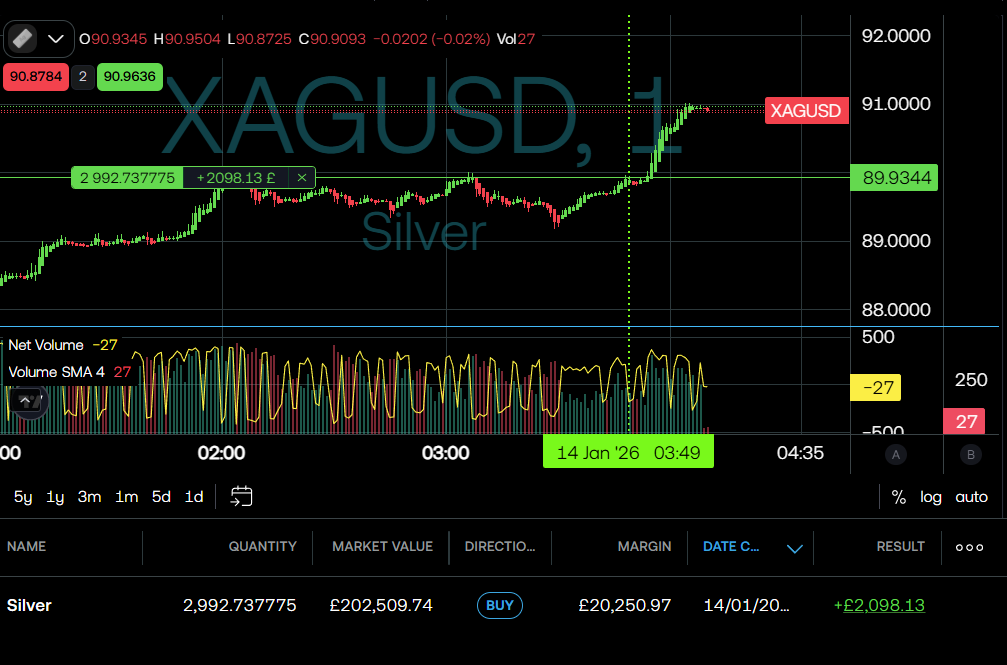Click the green buy price 90.9636
The image size is (1007, 665).
(x=129, y=76)
